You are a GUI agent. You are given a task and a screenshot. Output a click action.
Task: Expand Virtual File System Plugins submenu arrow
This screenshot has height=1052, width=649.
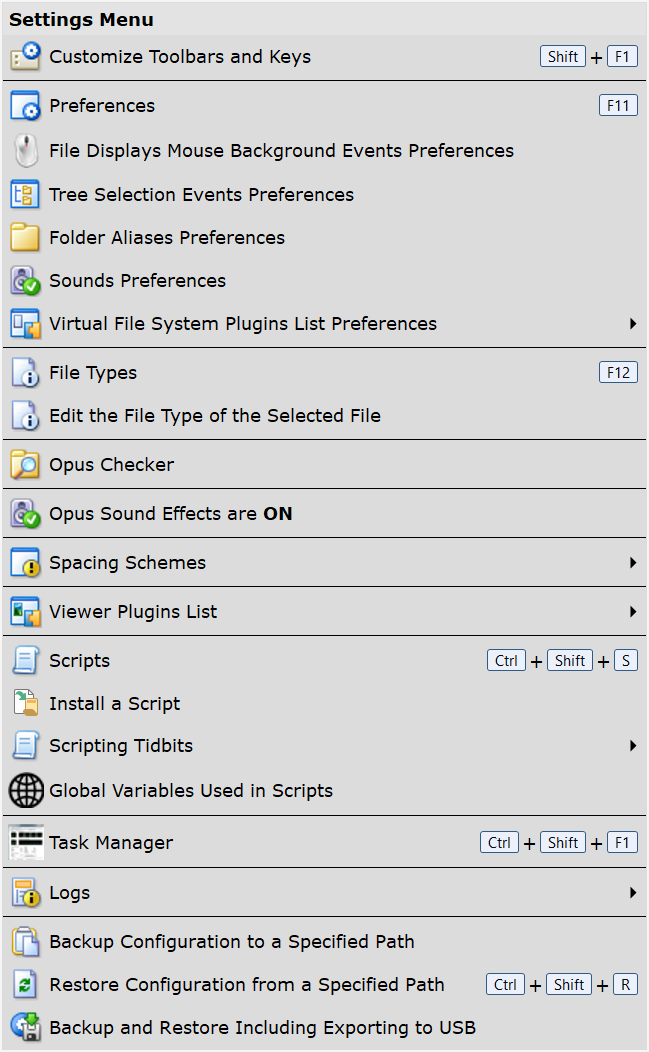633,324
